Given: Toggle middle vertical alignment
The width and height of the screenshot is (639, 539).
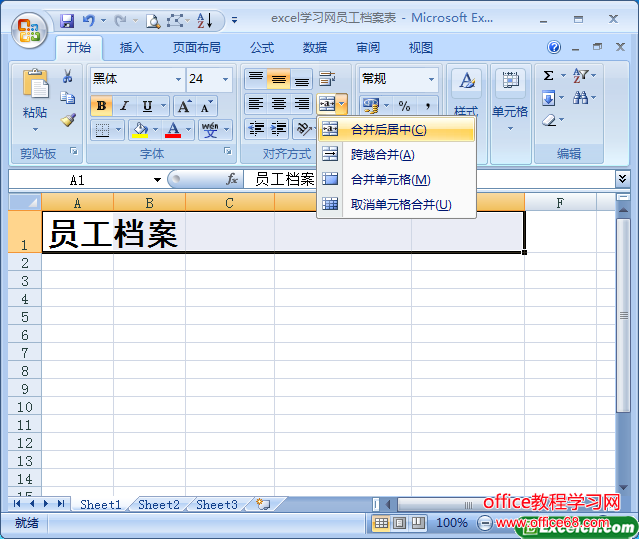Looking at the screenshot, I should point(279,78).
